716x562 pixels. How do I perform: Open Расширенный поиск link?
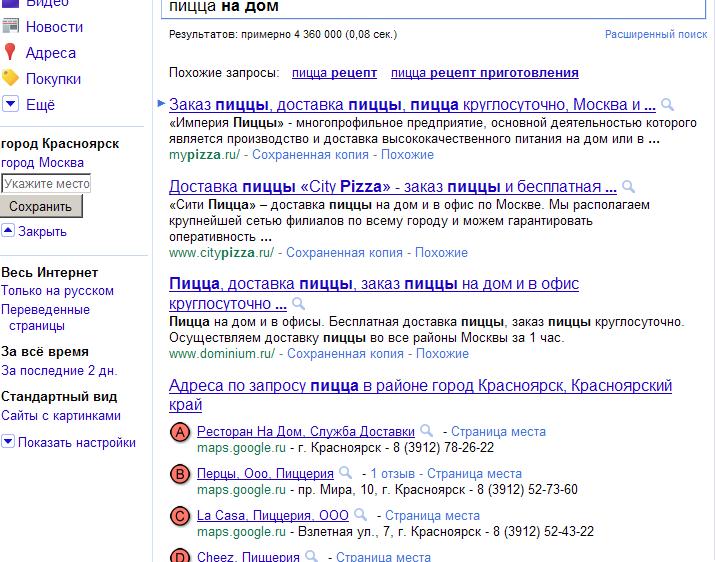click(656, 34)
